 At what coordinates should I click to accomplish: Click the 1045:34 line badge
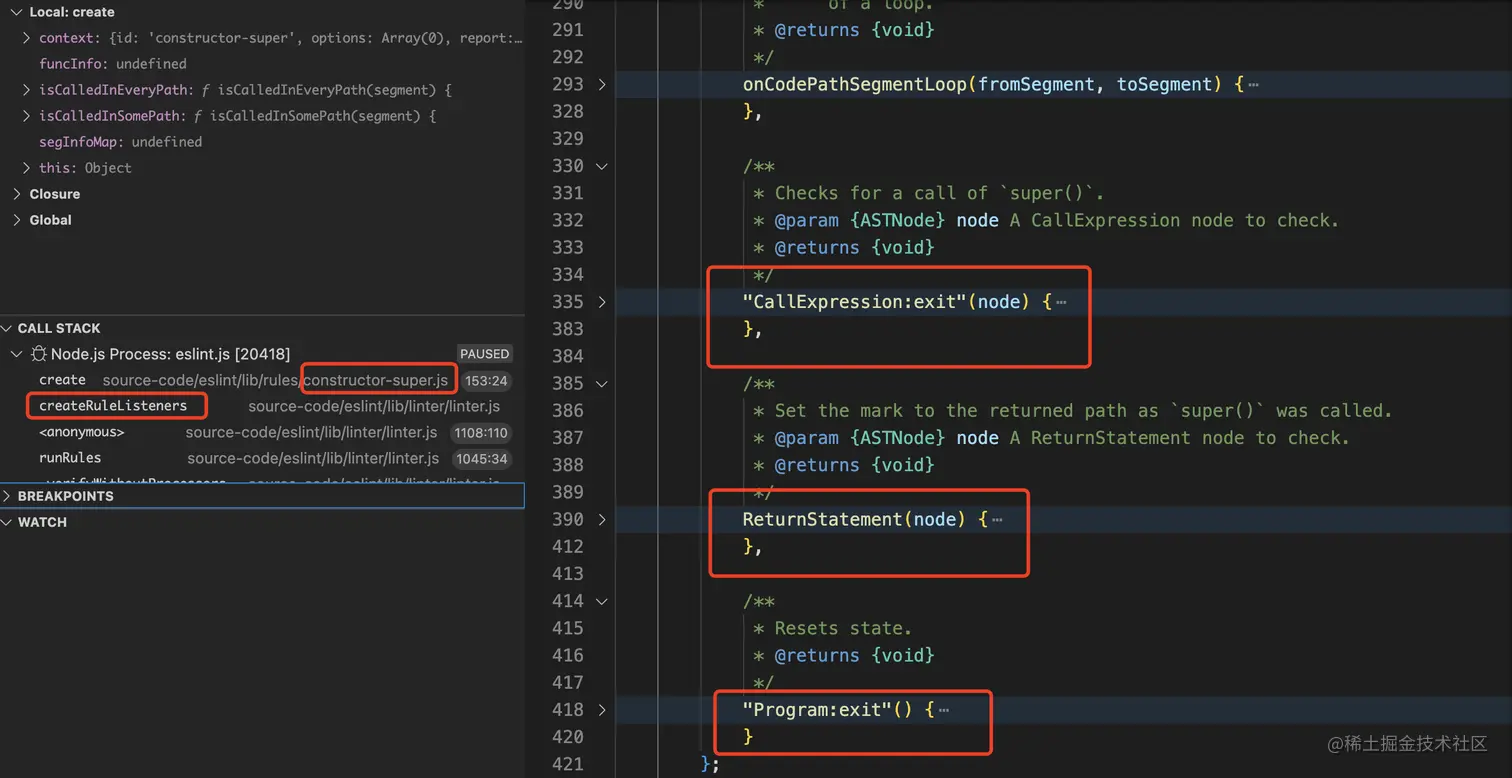(481, 459)
